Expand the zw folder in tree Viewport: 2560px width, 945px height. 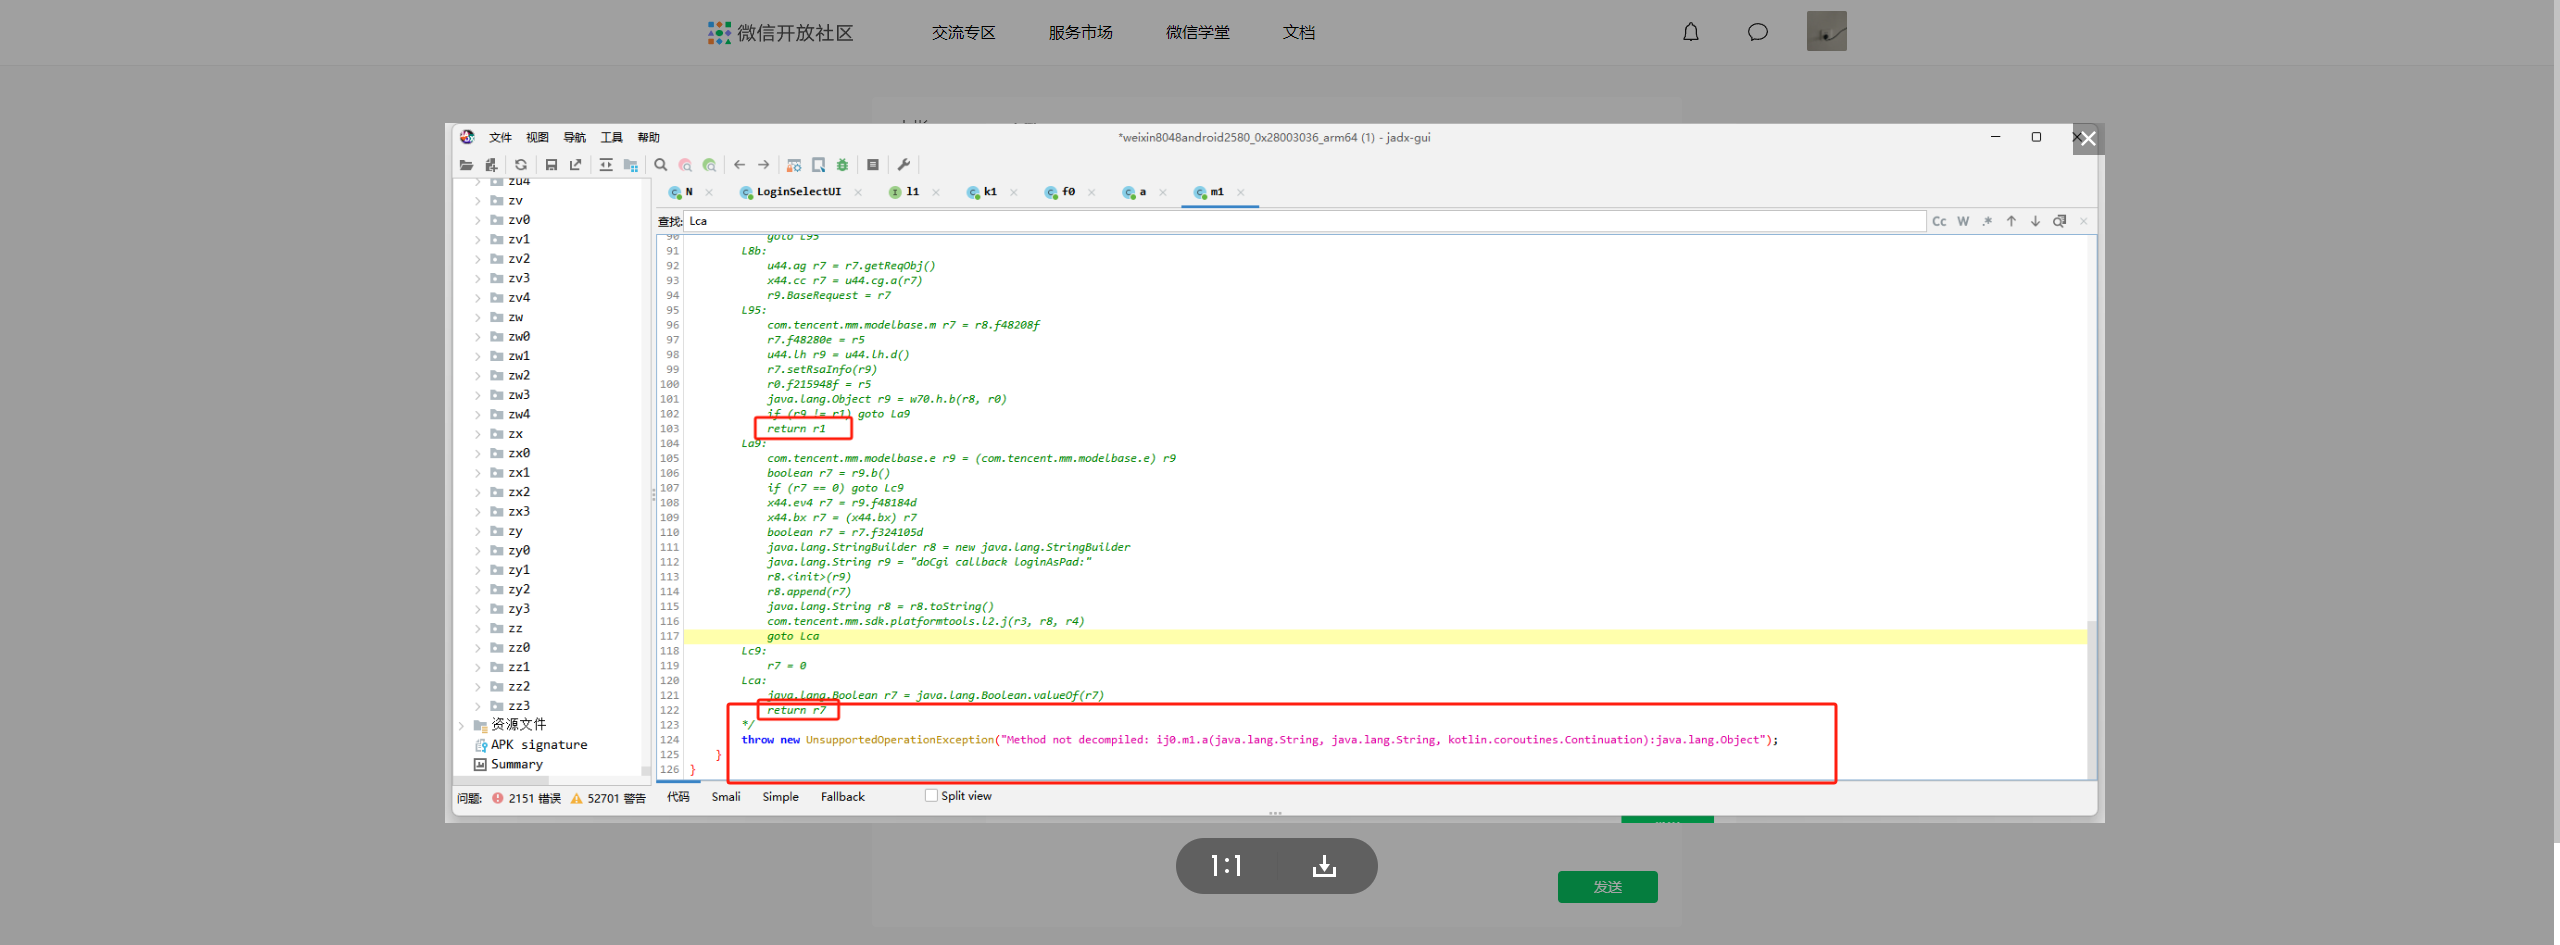[x=478, y=317]
